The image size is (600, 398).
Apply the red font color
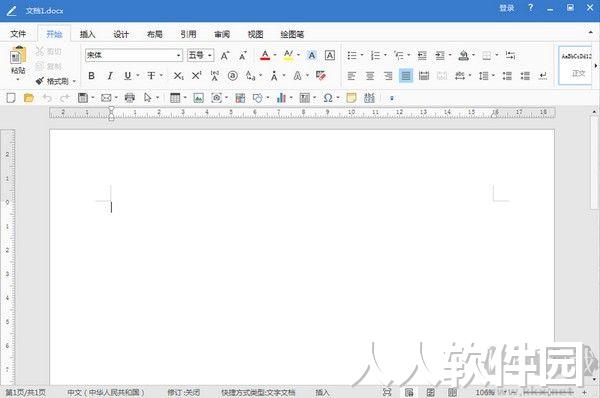265,56
